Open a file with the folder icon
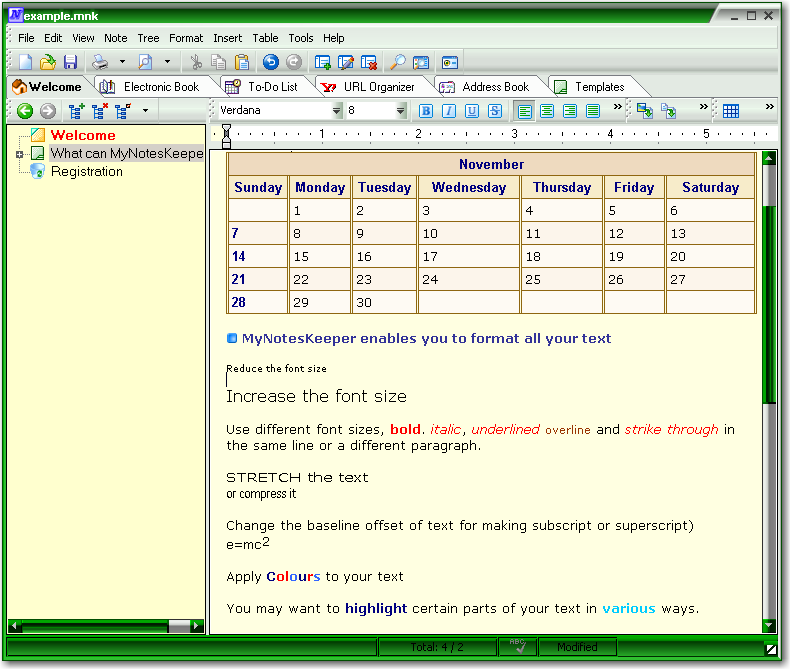This screenshot has width=790, height=669. click(48, 62)
